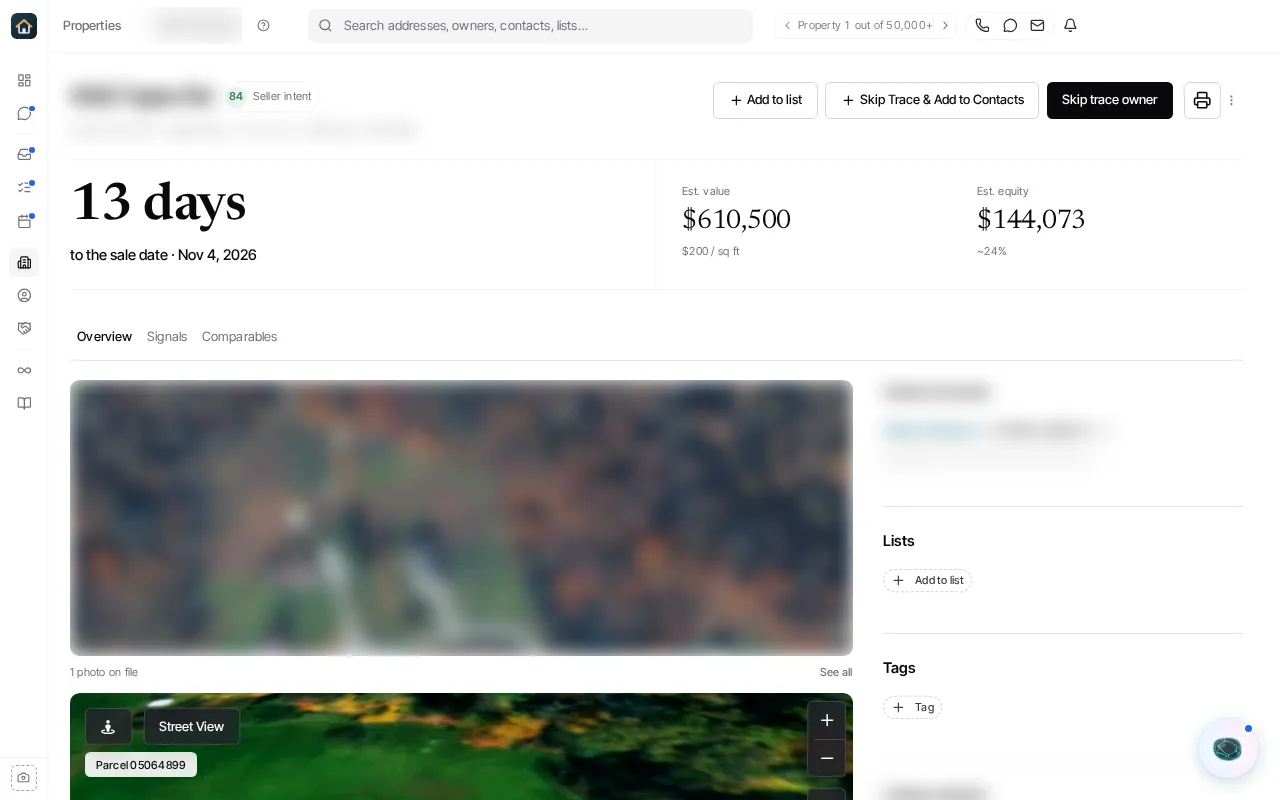The height and width of the screenshot is (800, 1280).
Task: Zoom out on the map
Action: point(827,758)
